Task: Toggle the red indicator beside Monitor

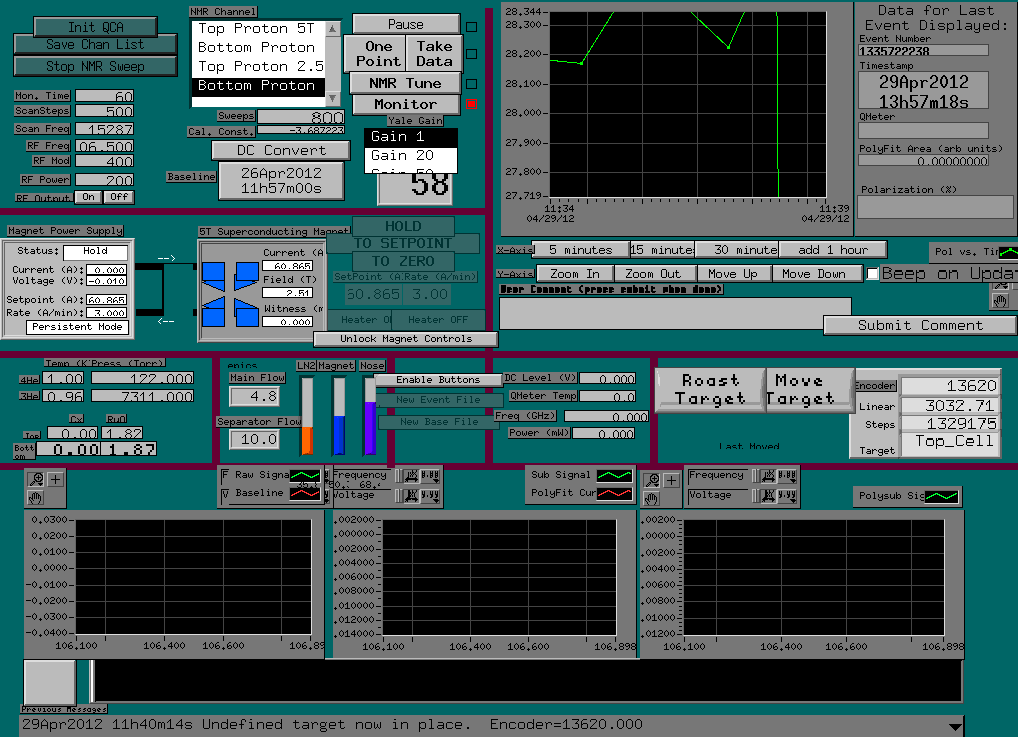Action: [x=472, y=104]
